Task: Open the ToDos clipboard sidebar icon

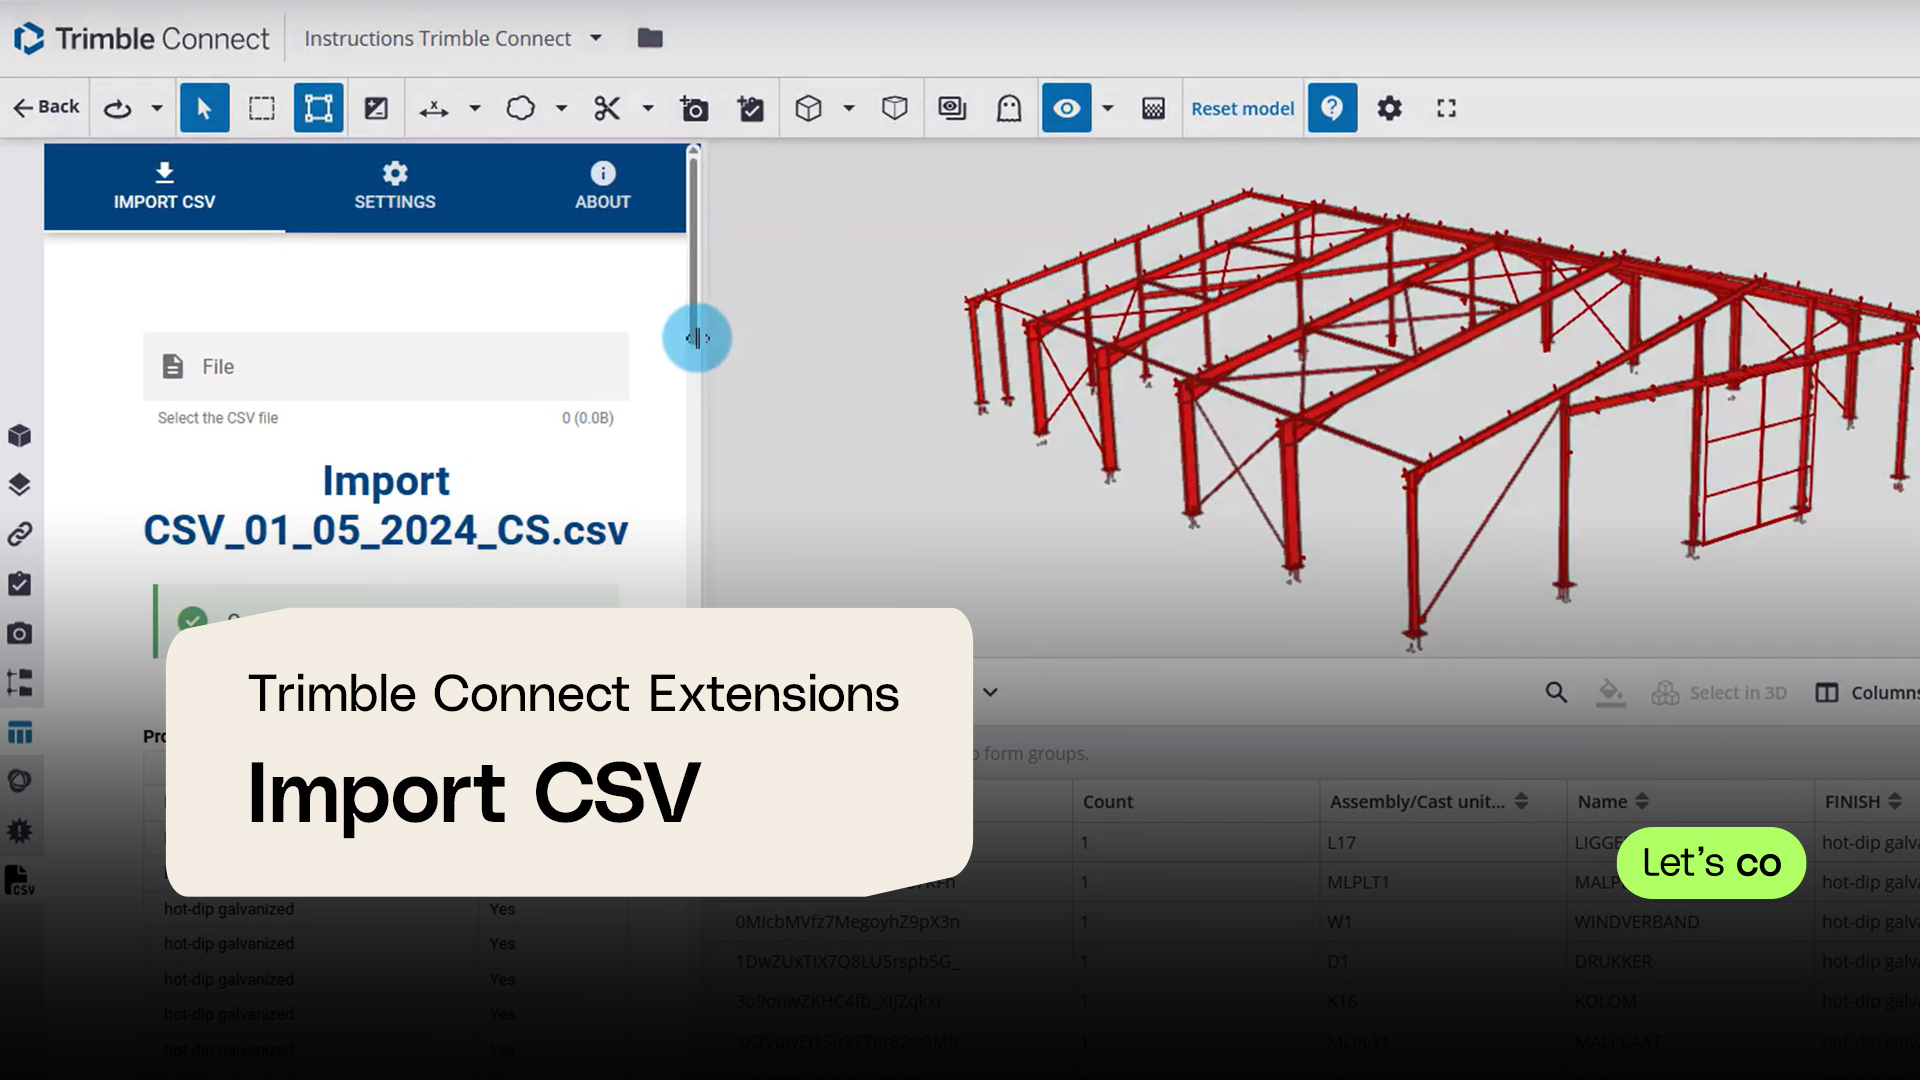Action: [x=19, y=584]
